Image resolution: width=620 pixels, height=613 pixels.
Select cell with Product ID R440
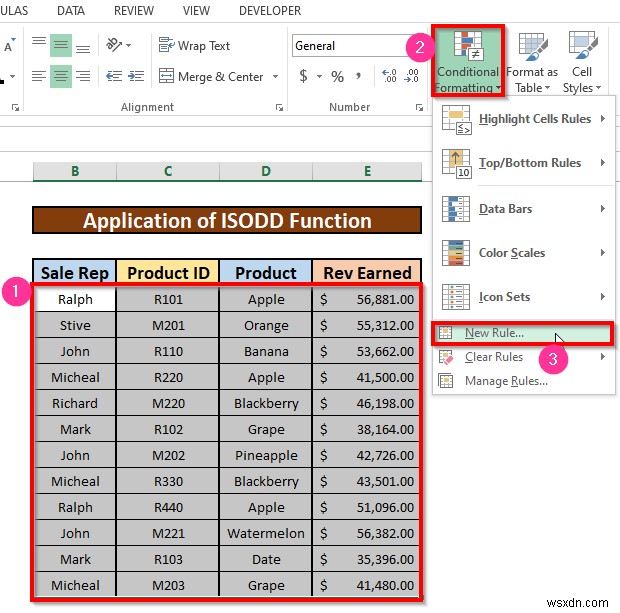(168, 507)
